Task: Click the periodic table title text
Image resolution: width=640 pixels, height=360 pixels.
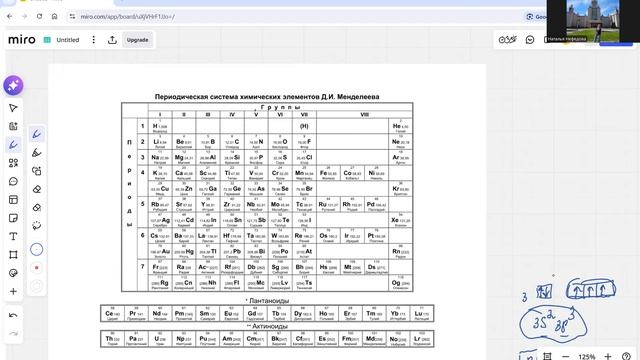Action: click(267, 97)
